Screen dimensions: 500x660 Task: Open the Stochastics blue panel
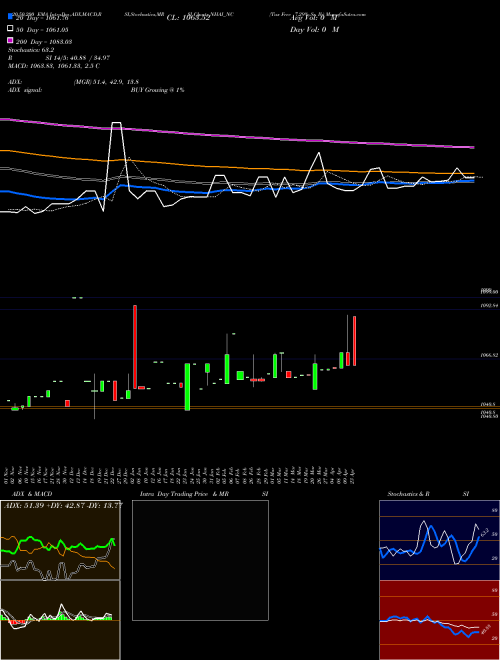point(439,540)
